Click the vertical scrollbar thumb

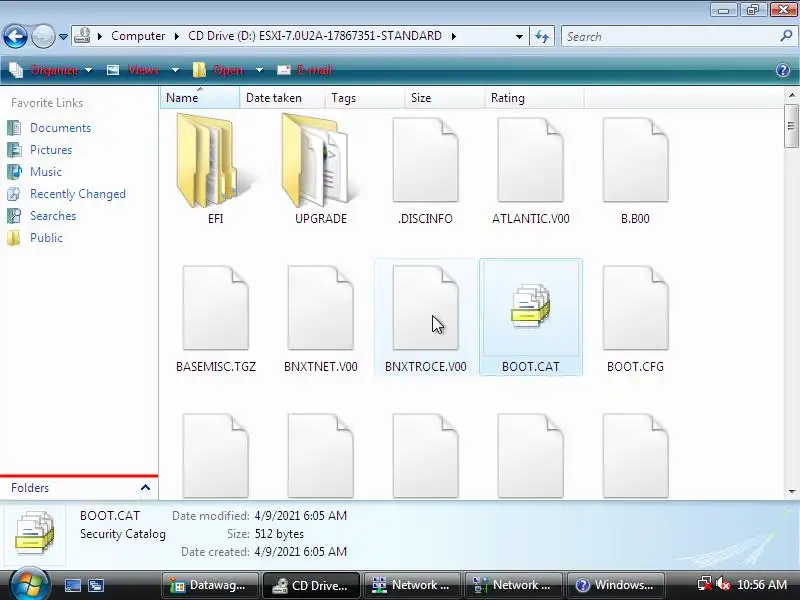point(791,126)
